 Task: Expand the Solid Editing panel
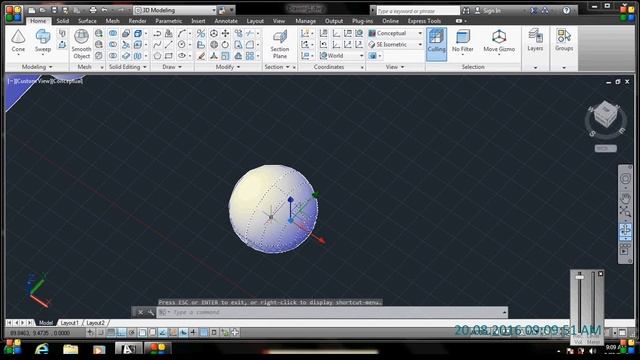click(128, 67)
